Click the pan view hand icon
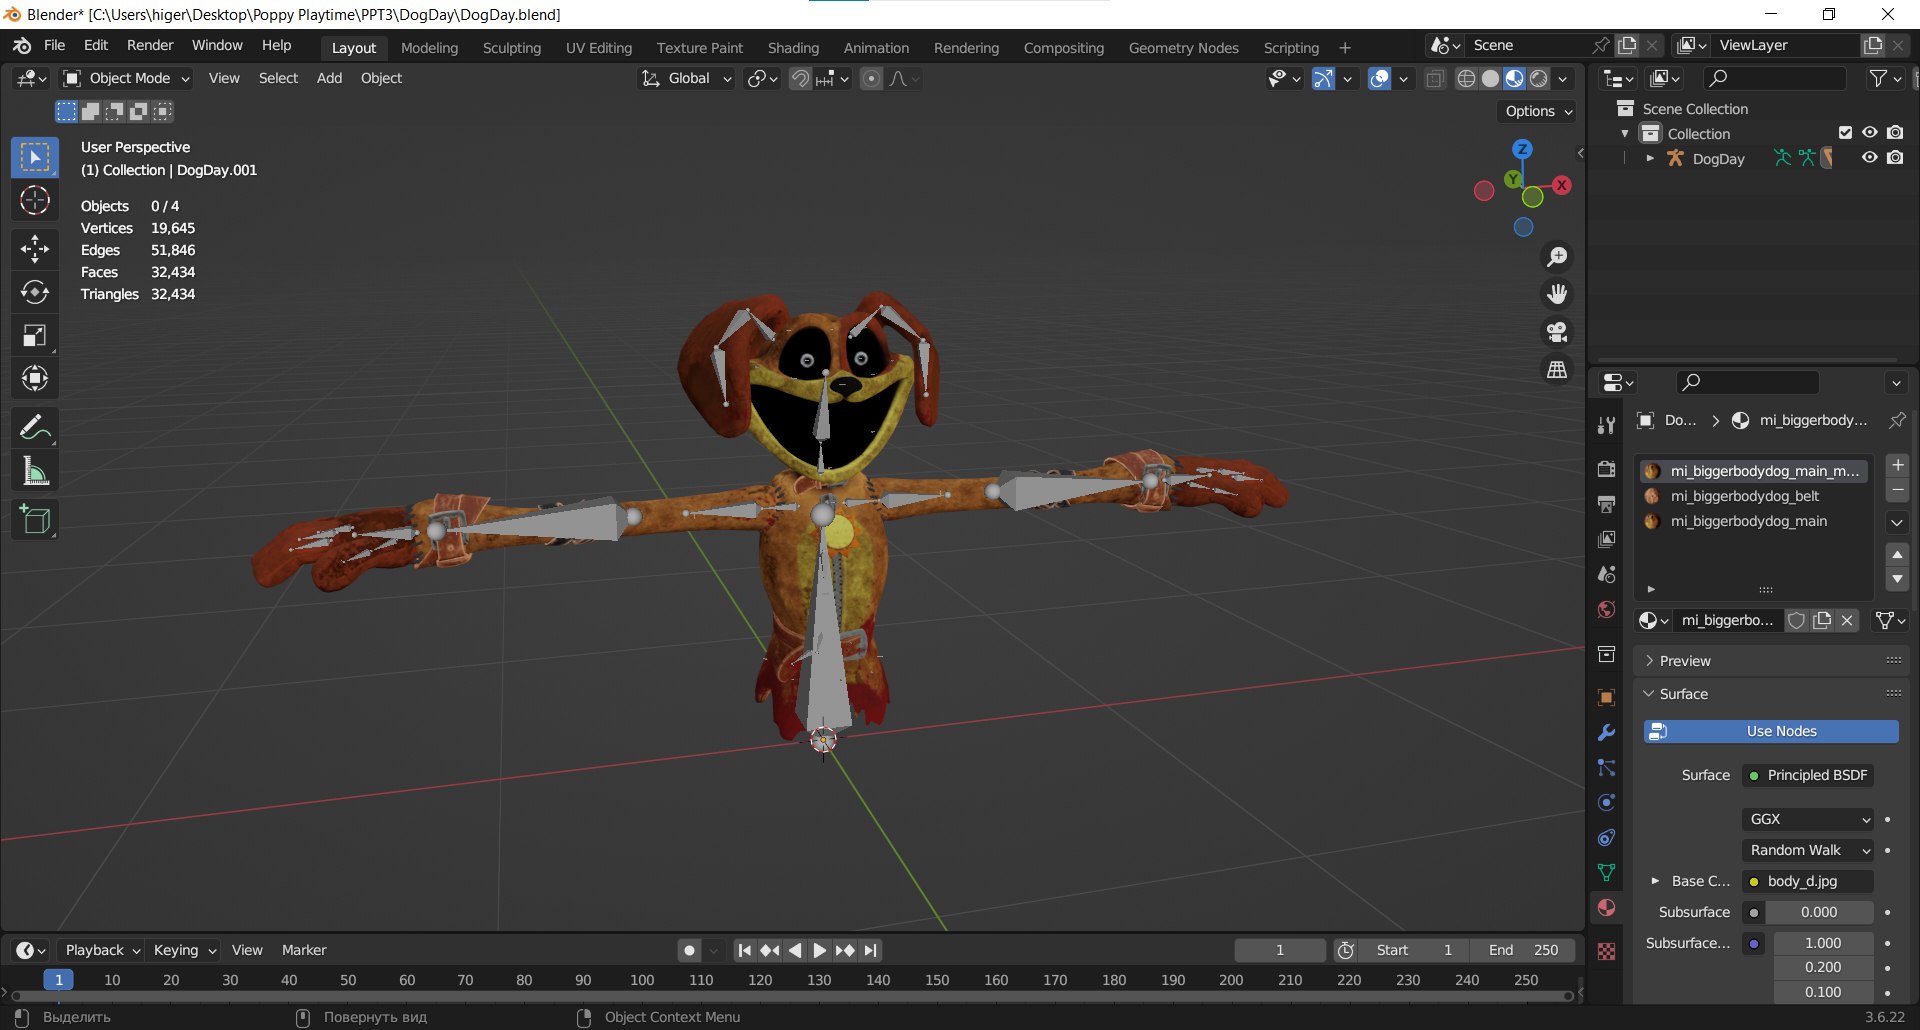The image size is (1920, 1030). pos(1557,294)
